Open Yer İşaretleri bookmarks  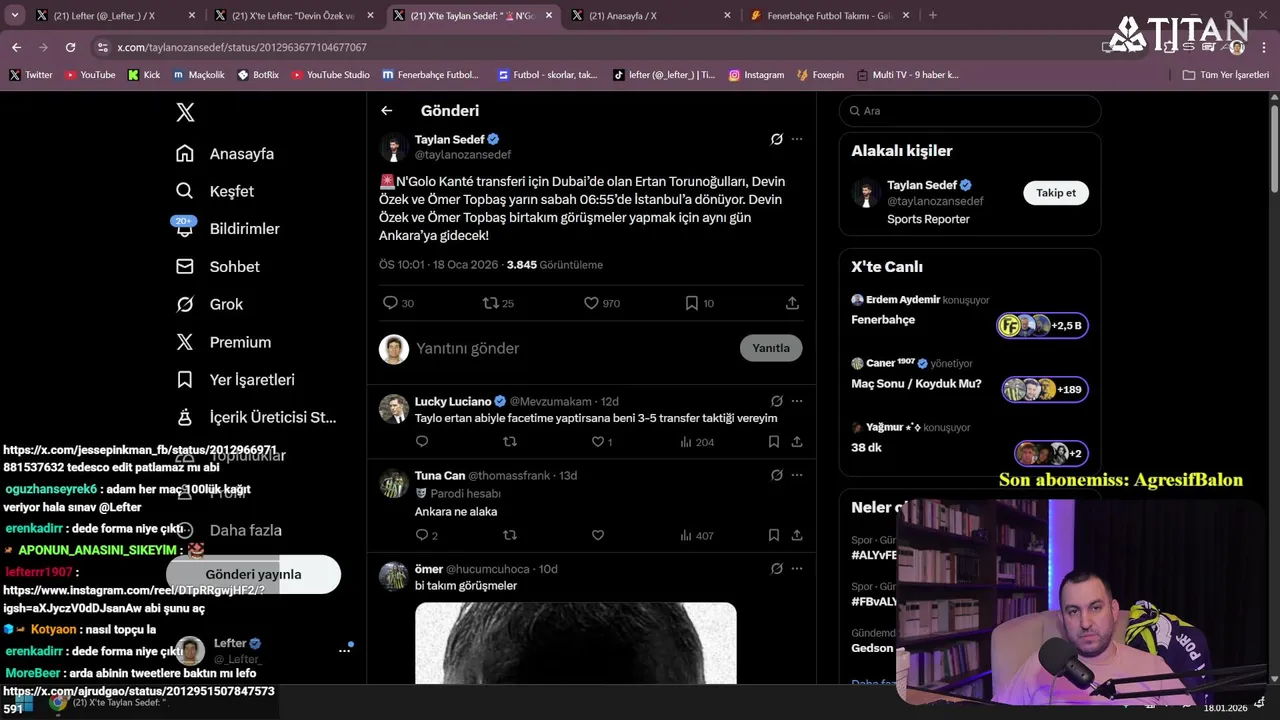click(x=235, y=380)
